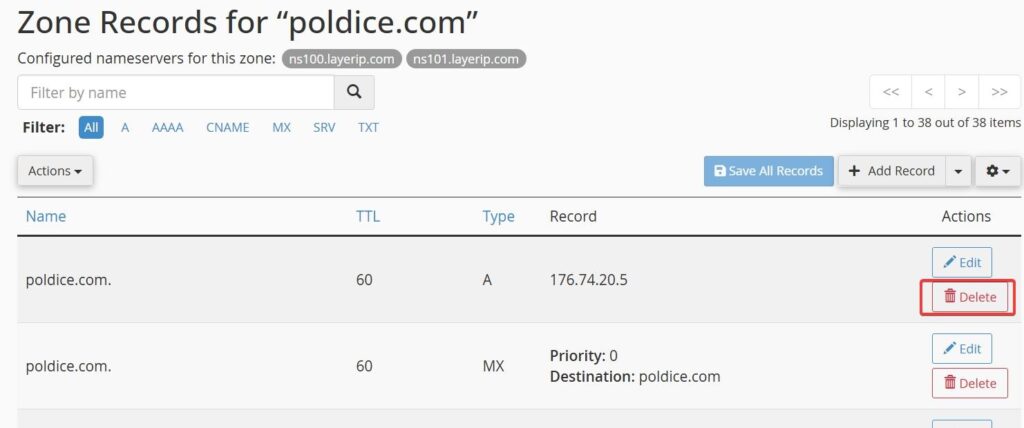
Task: Delete the 176.74.20.5 A record
Action: point(969,297)
